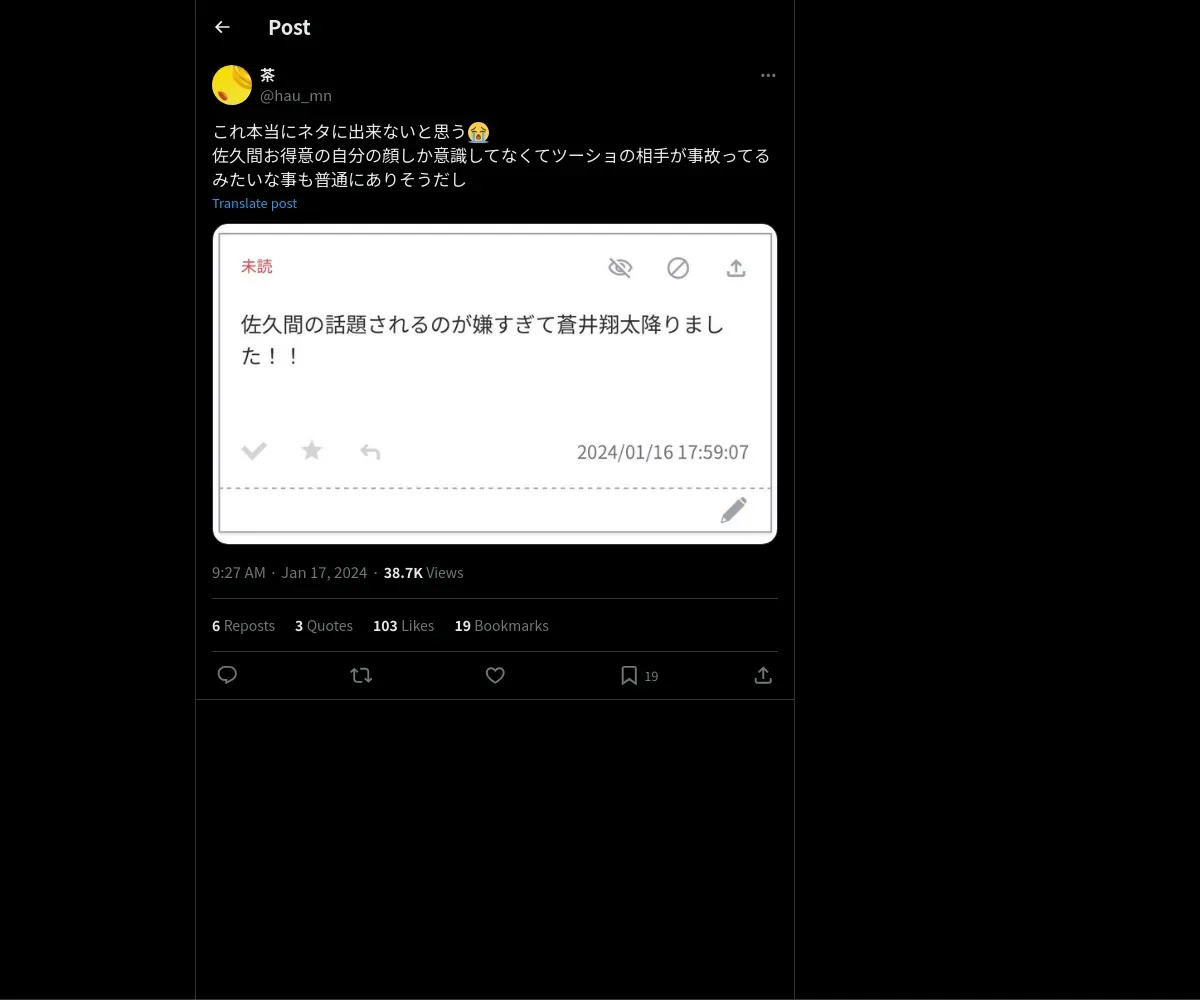
Task: Click the reply arrow in message card
Action: 370,452
